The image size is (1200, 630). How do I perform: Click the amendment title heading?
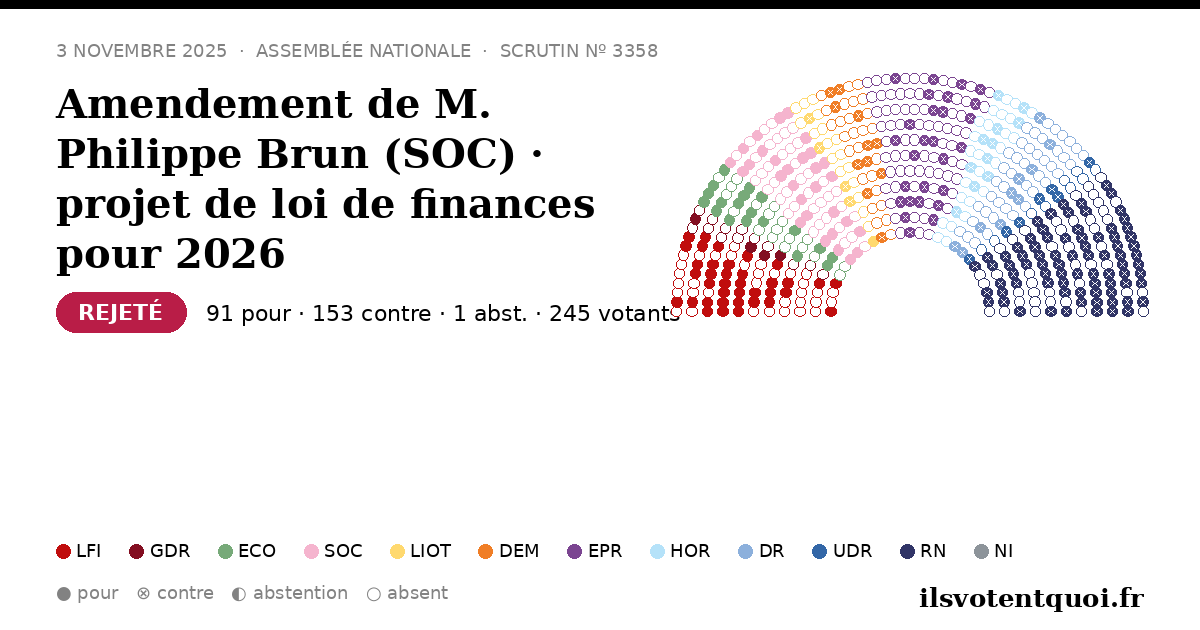click(x=326, y=179)
